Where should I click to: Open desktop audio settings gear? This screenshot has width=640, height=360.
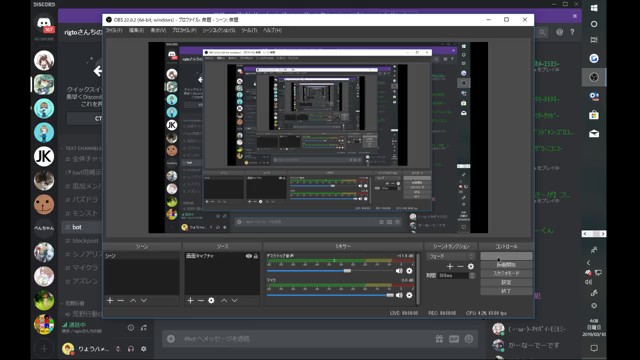pos(409,271)
